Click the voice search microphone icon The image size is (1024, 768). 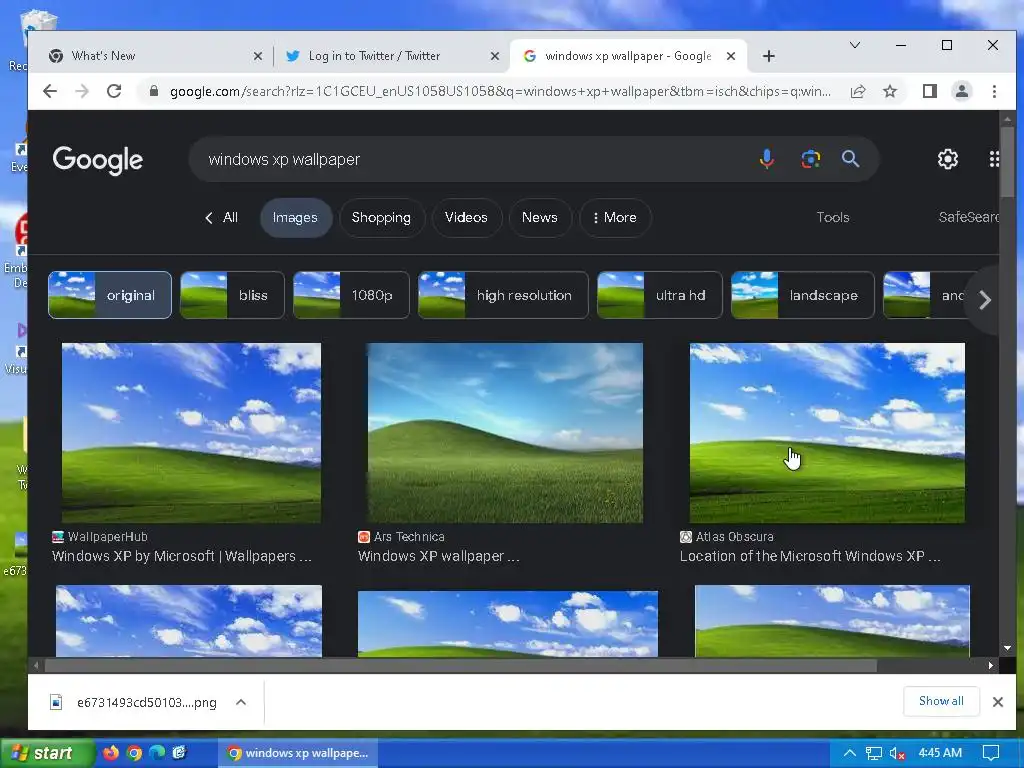(767, 159)
